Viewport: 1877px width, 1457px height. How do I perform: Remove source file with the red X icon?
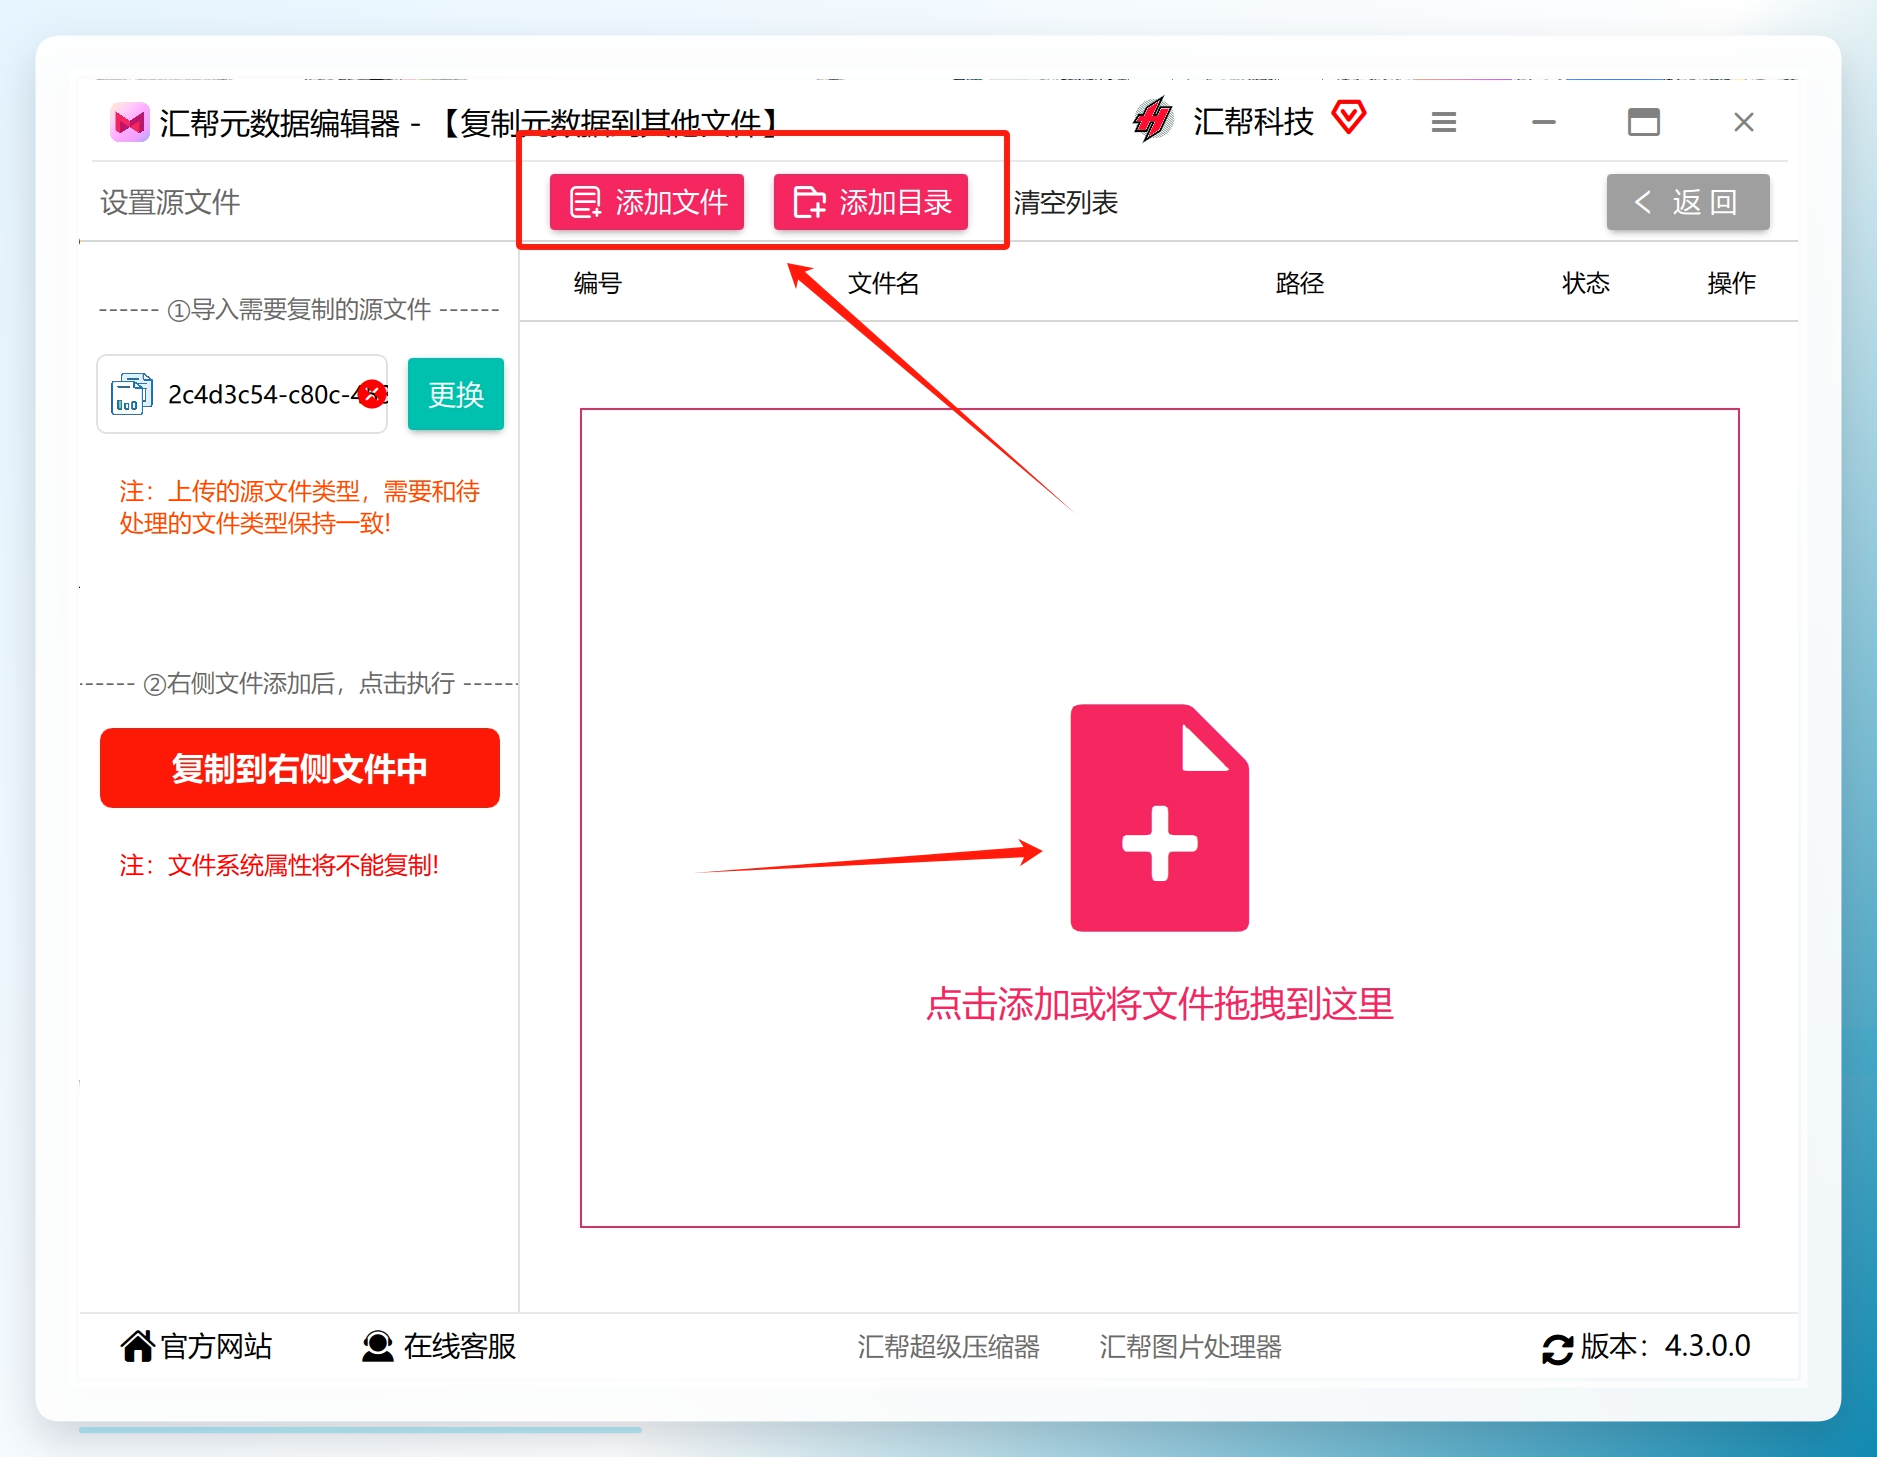click(x=372, y=394)
